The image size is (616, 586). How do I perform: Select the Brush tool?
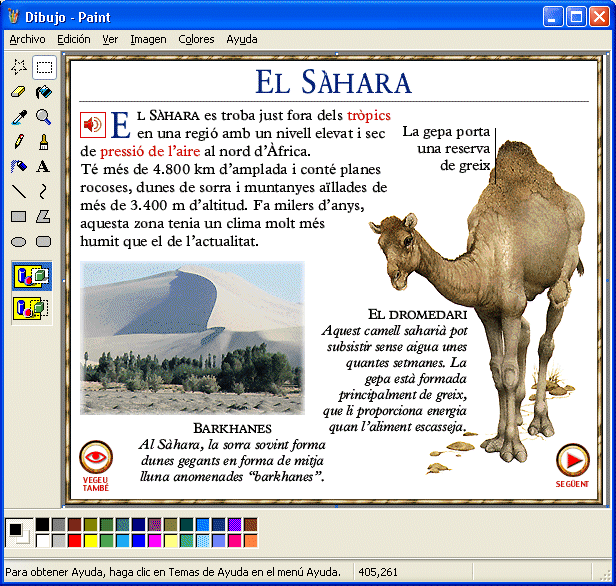[44, 142]
